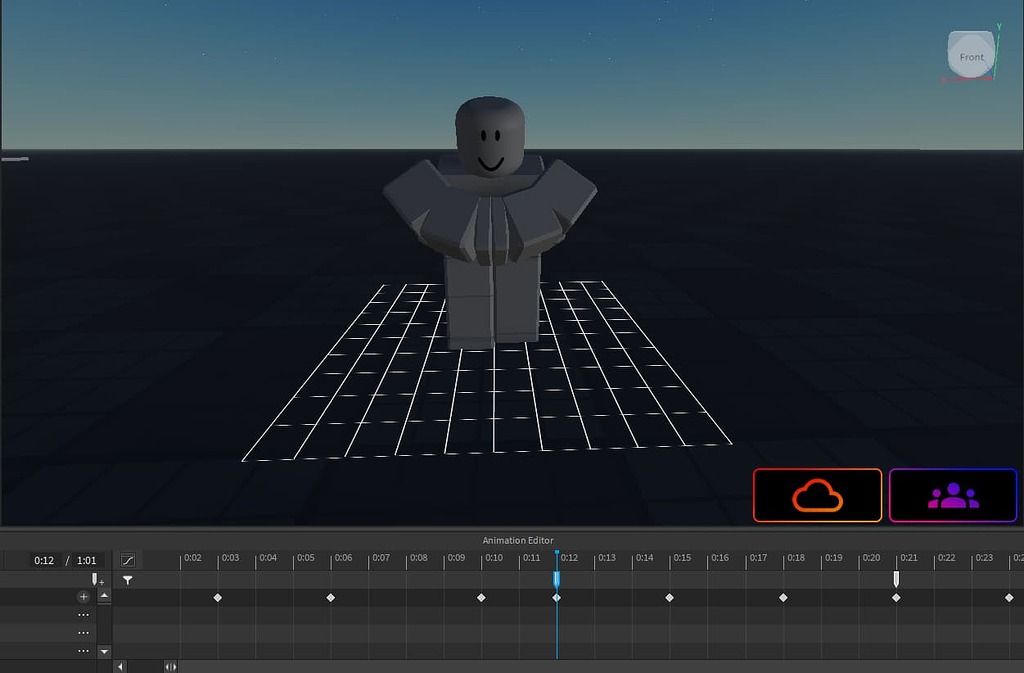1024x673 pixels.
Task: Click the purple collaborators button
Action: (952, 494)
